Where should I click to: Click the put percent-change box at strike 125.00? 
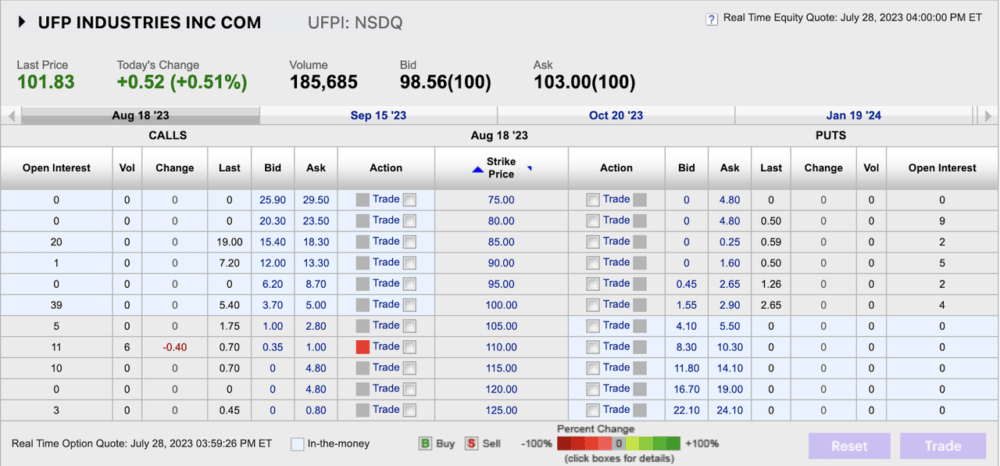click(640, 411)
